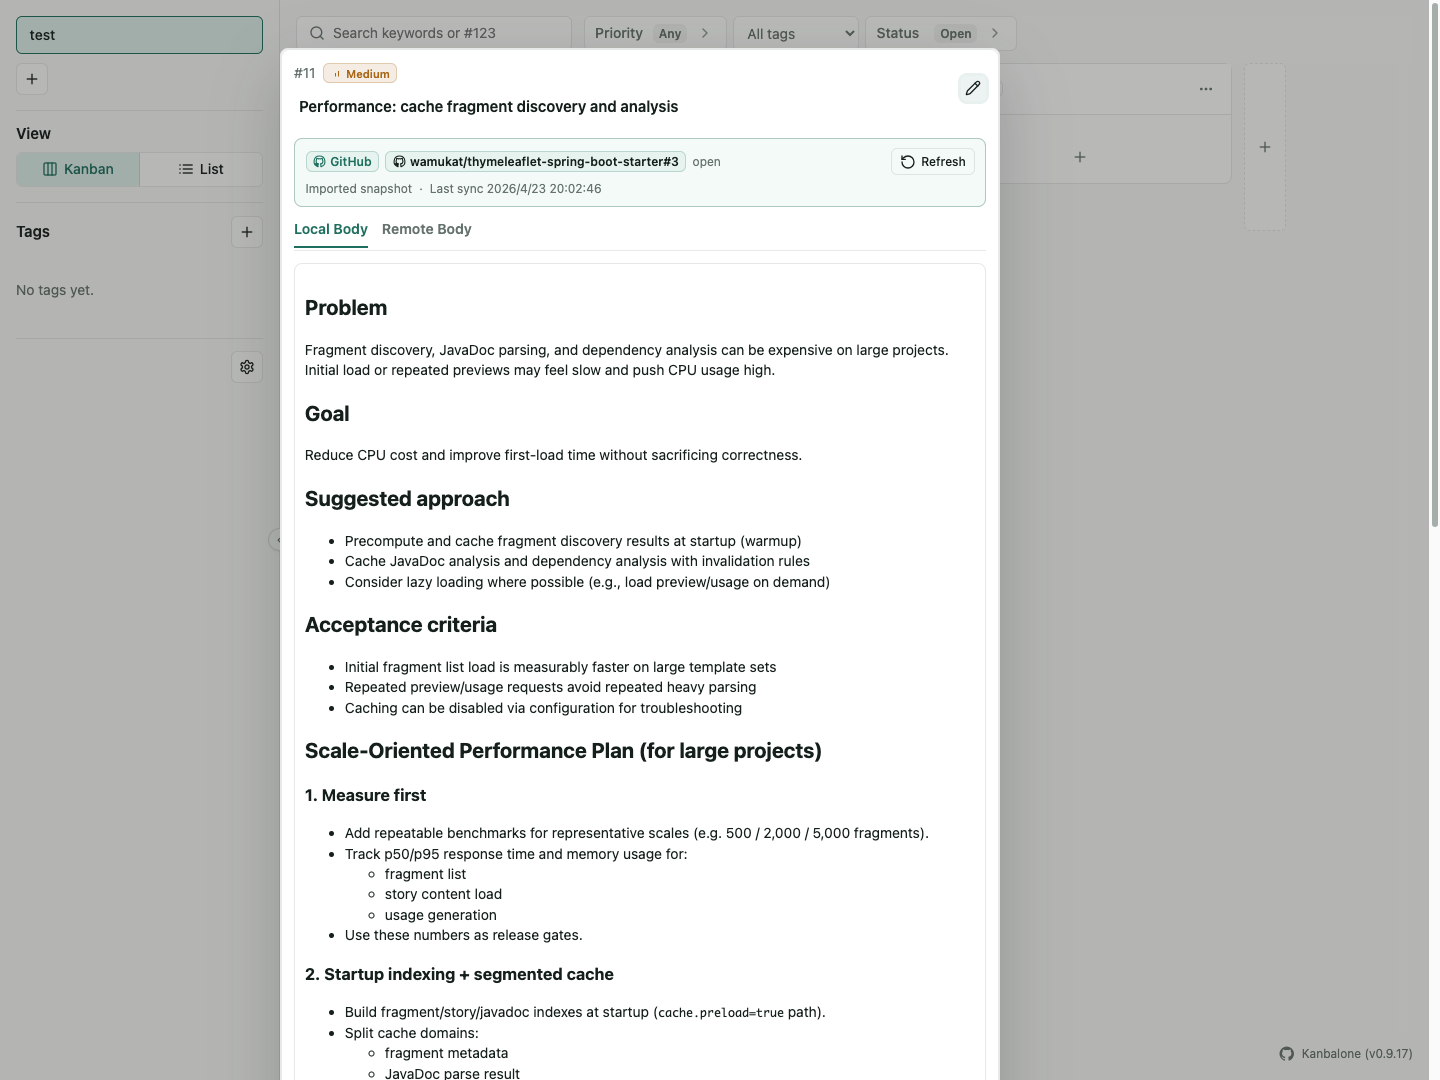Open the Status Open filter
Screen dimensions: 1440x1080
940,33
